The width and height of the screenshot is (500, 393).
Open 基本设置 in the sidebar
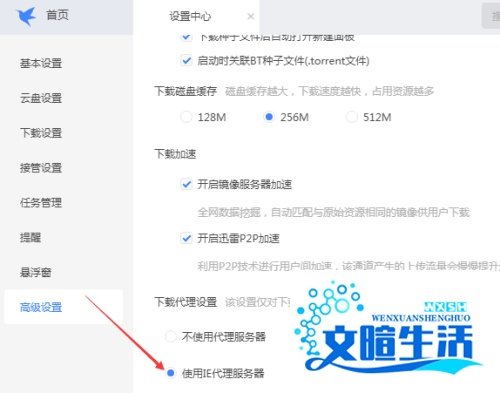point(41,63)
